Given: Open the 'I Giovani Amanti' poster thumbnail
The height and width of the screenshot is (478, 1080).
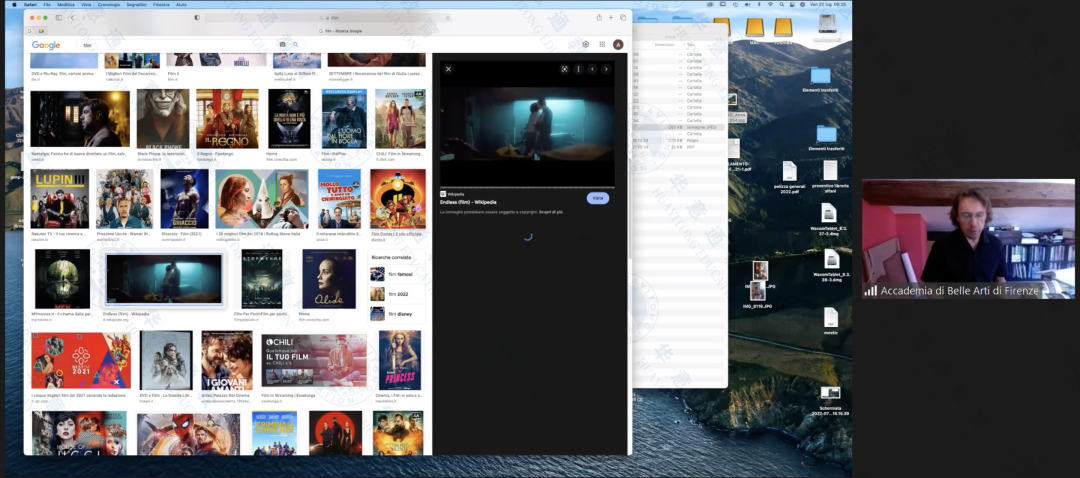Looking at the screenshot, I should [x=227, y=360].
